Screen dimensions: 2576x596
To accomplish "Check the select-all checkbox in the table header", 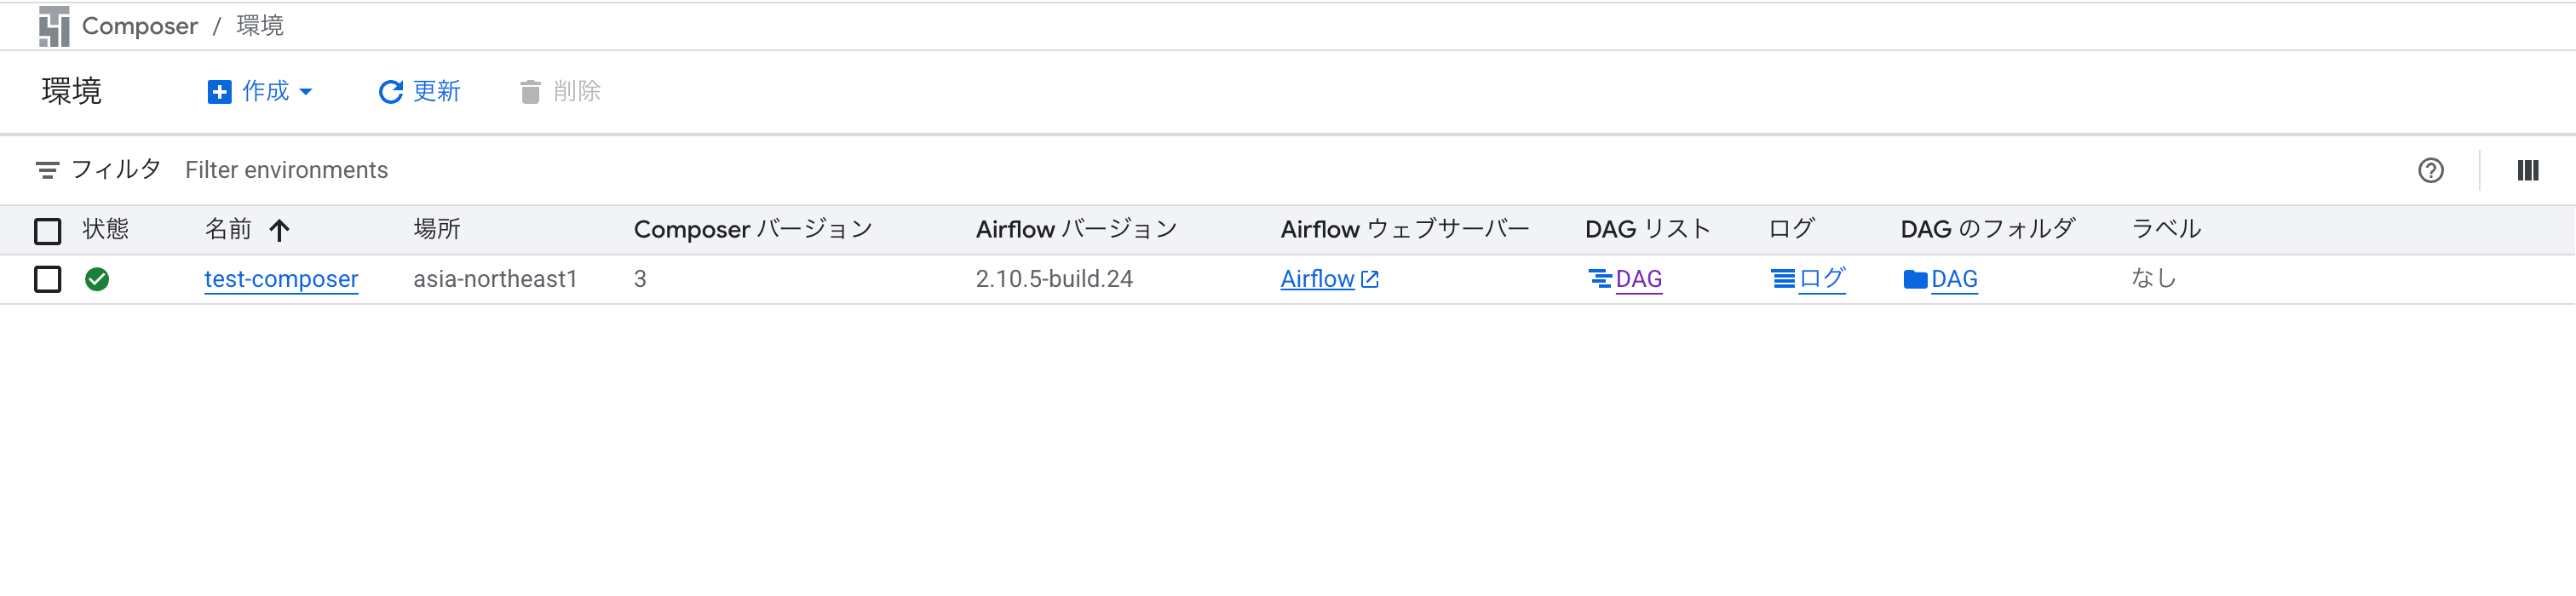I will 47,230.
